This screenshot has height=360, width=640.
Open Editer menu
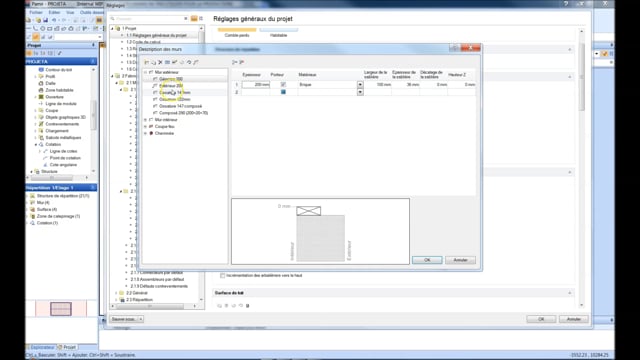click(x=54, y=12)
